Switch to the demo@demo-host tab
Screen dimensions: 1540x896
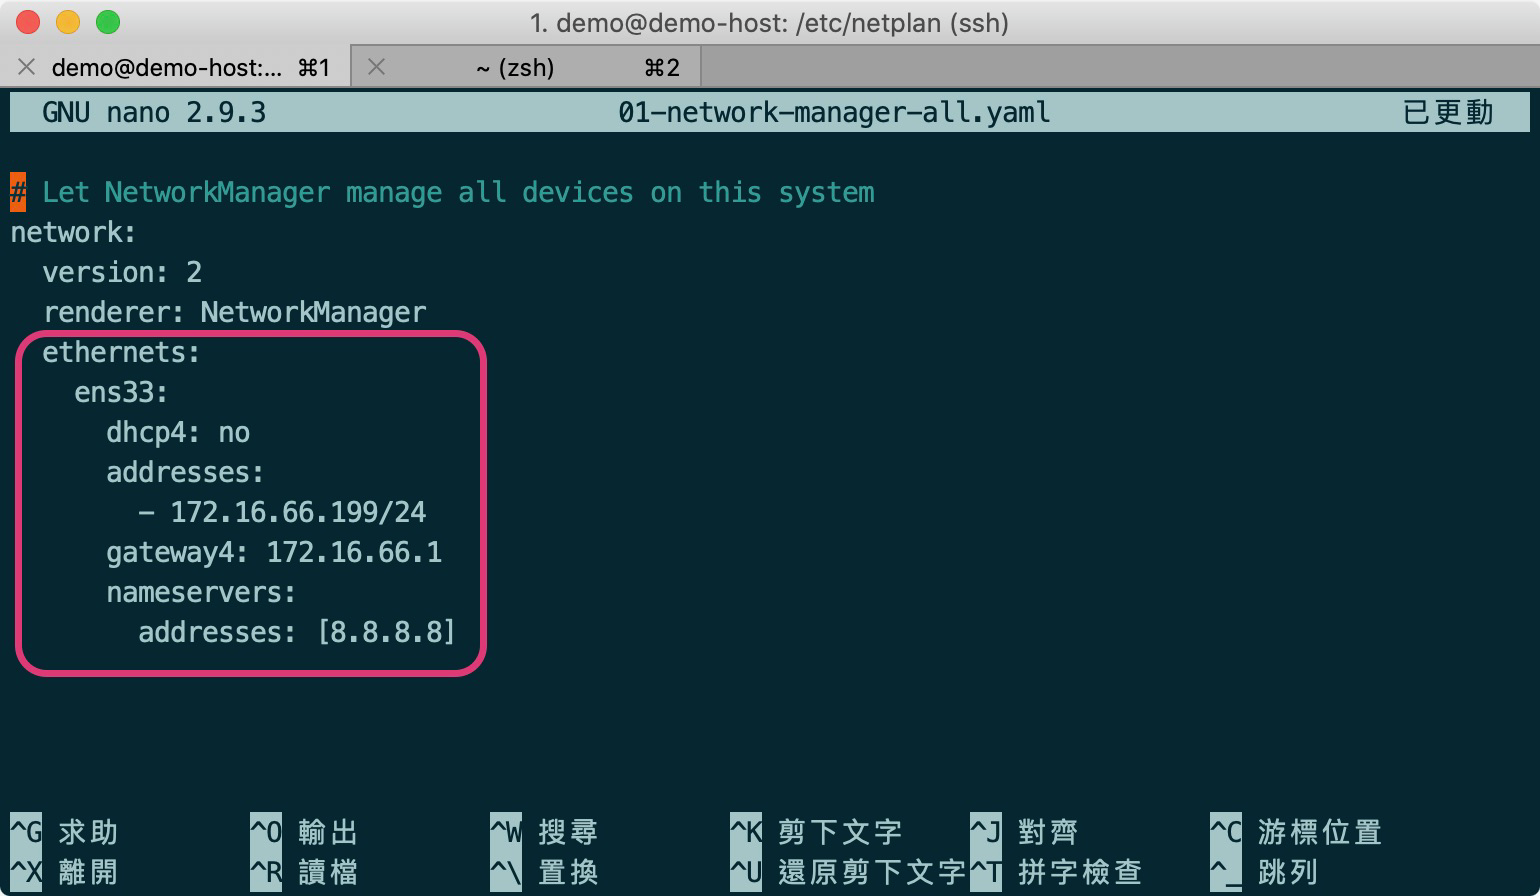pyautogui.click(x=170, y=67)
